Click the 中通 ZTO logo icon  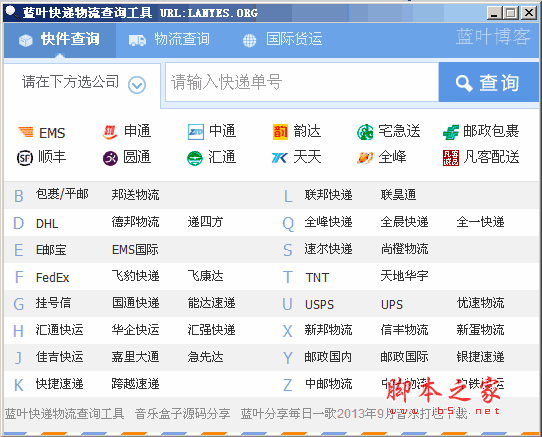[196, 132]
